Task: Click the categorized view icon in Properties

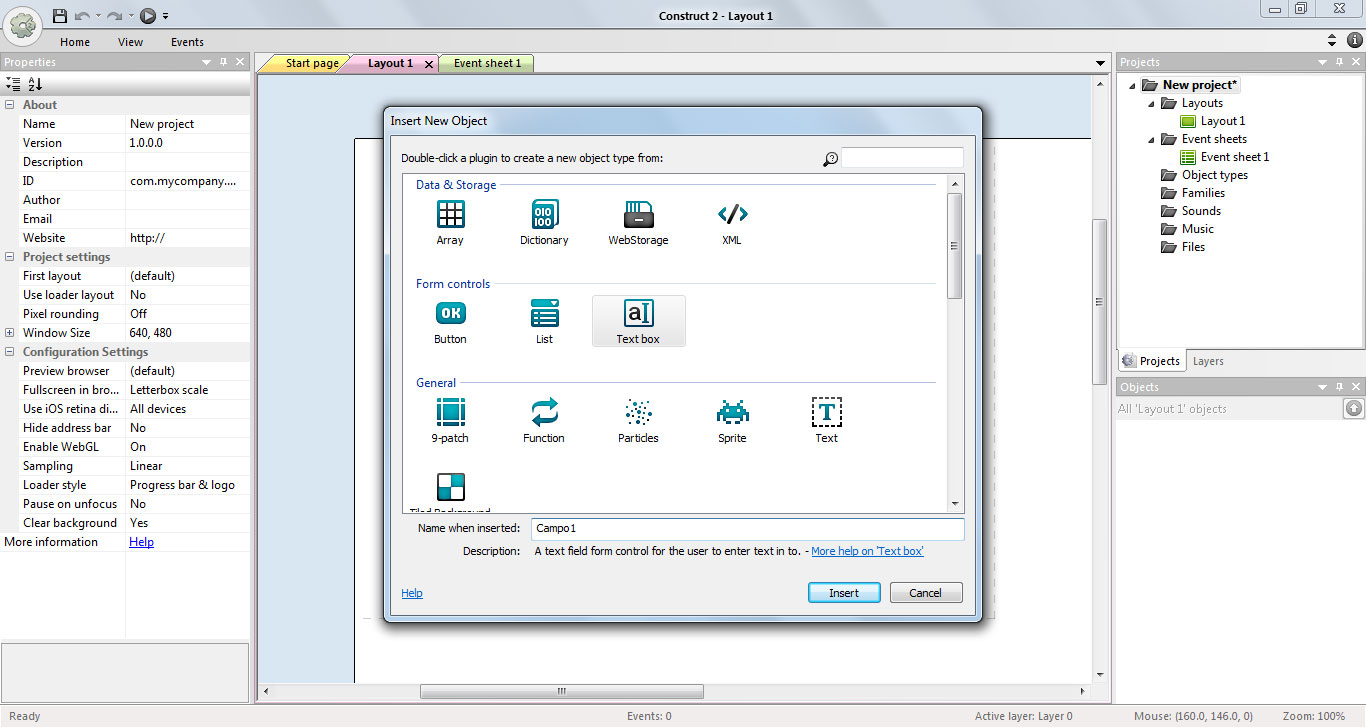Action: pos(12,84)
